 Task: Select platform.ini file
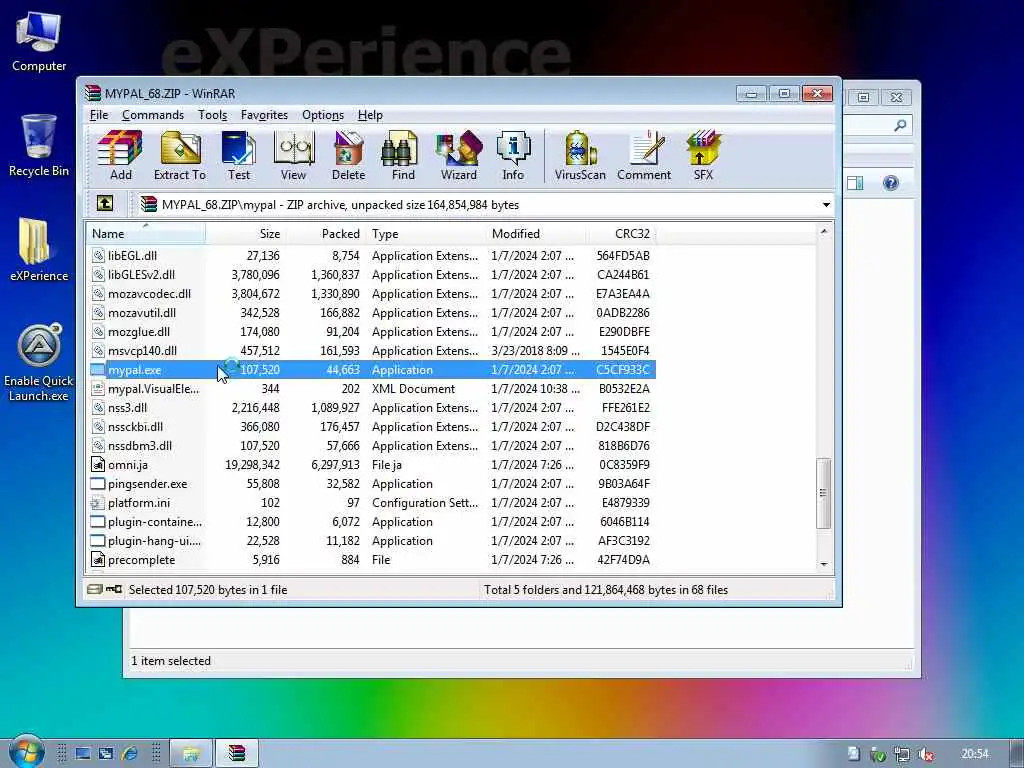[371, 502]
